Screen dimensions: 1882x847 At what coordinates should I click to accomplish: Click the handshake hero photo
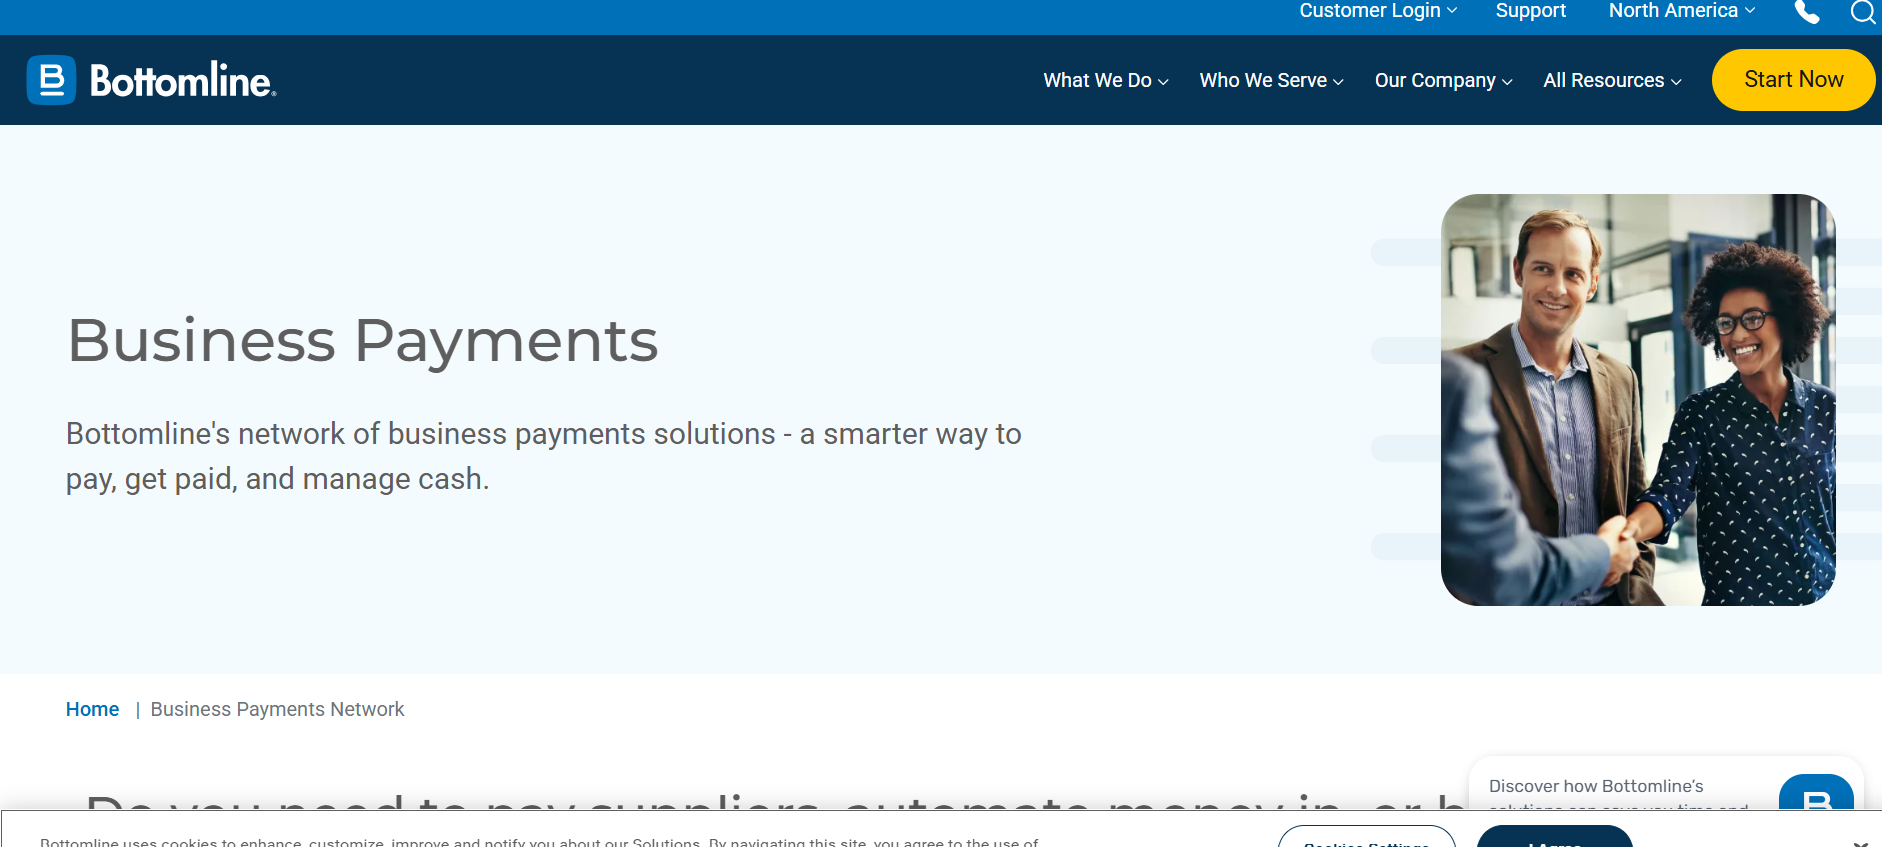[x=1638, y=400]
